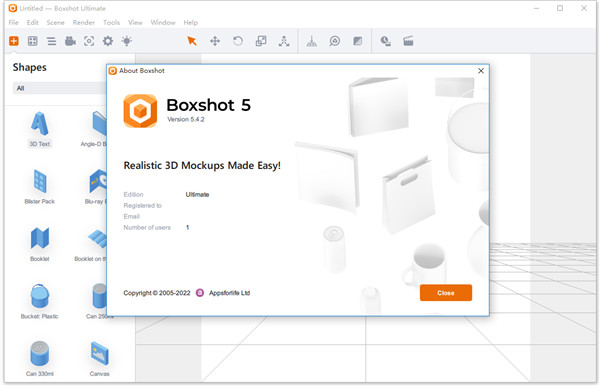600x386 pixels.
Task: Open the scene list lines icon
Action: (52, 41)
